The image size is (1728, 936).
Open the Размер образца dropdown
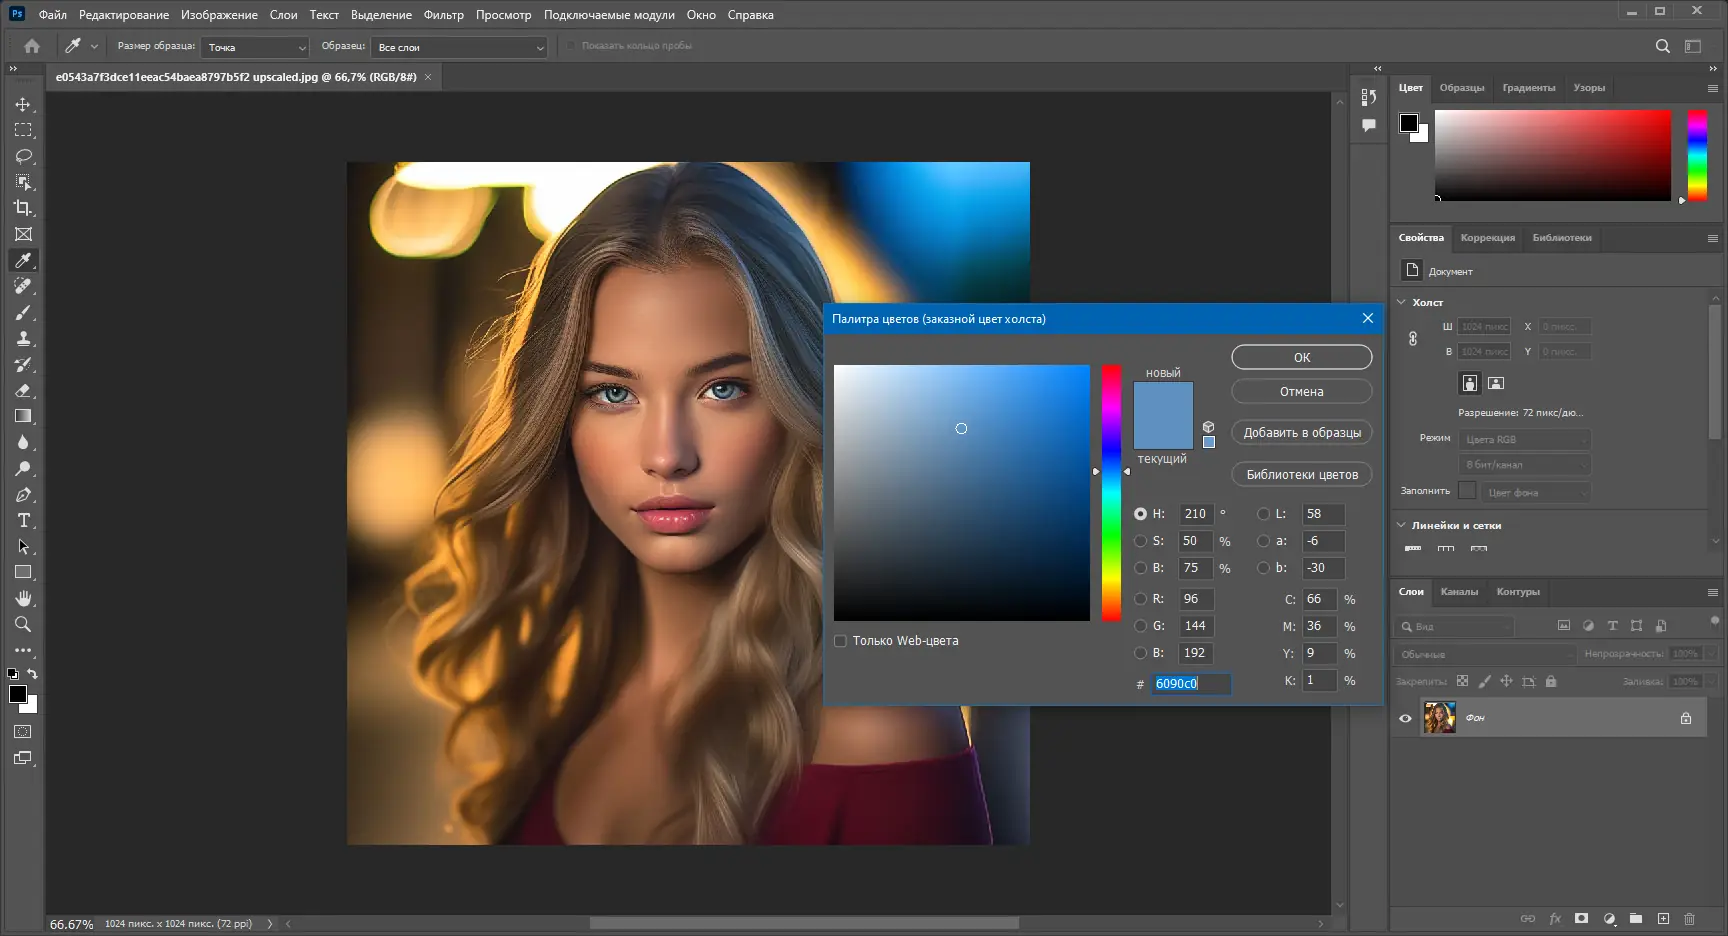click(x=256, y=47)
